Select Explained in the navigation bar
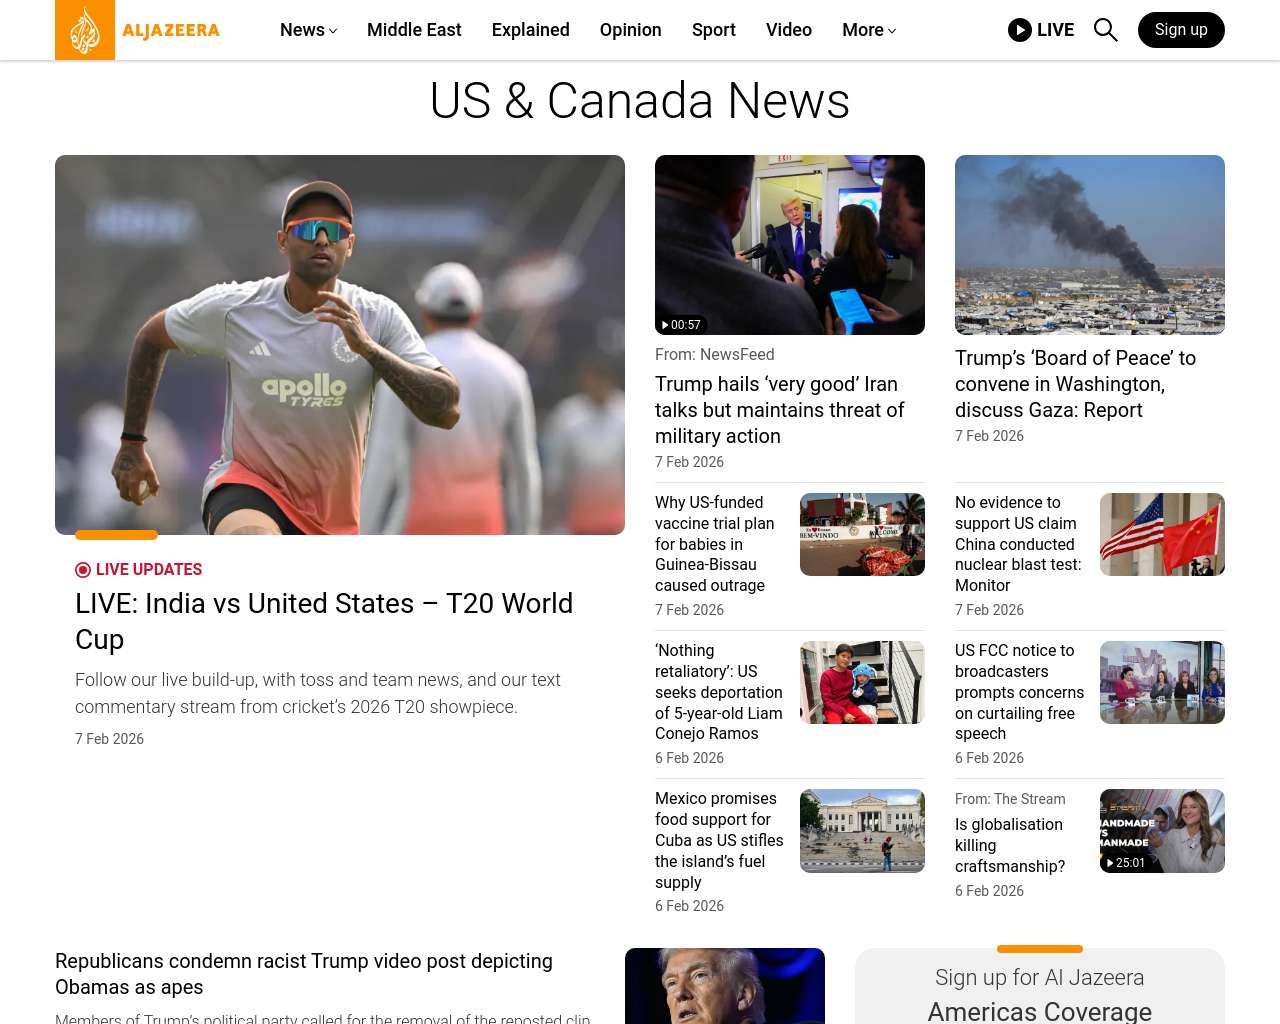Image resolution: width=1280 pixels, height=1024 pixels. click(x=530, y=30)
